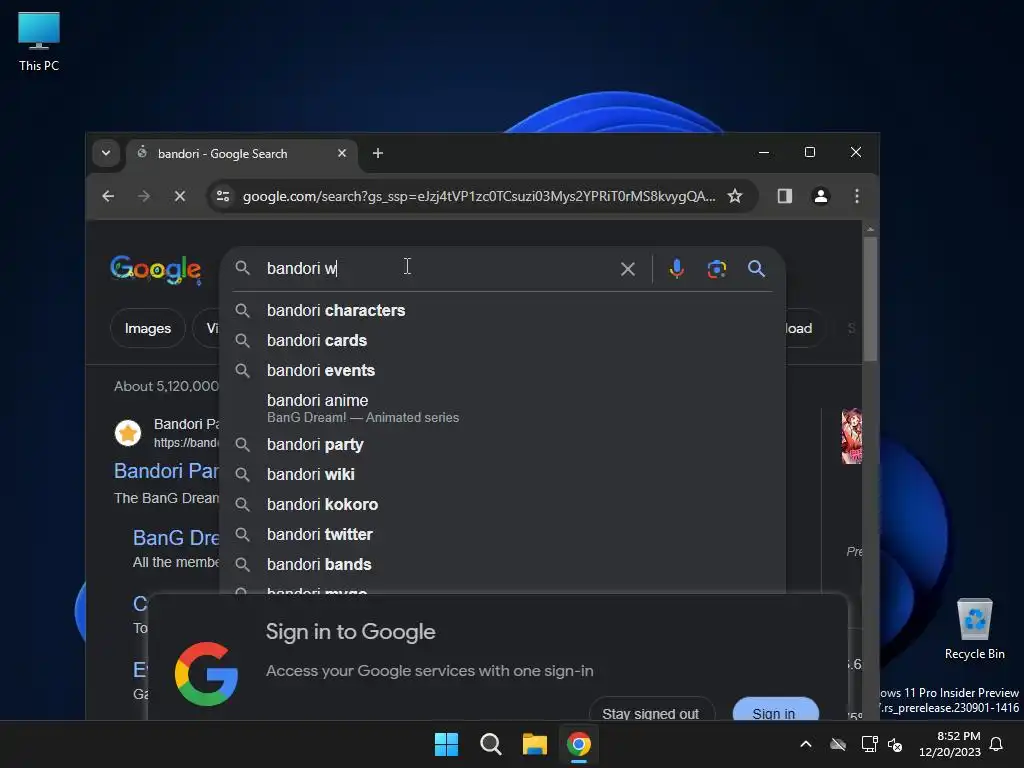Click the Bandori Party site favicon
This screenshot has height=768, width=1024.
128,432
